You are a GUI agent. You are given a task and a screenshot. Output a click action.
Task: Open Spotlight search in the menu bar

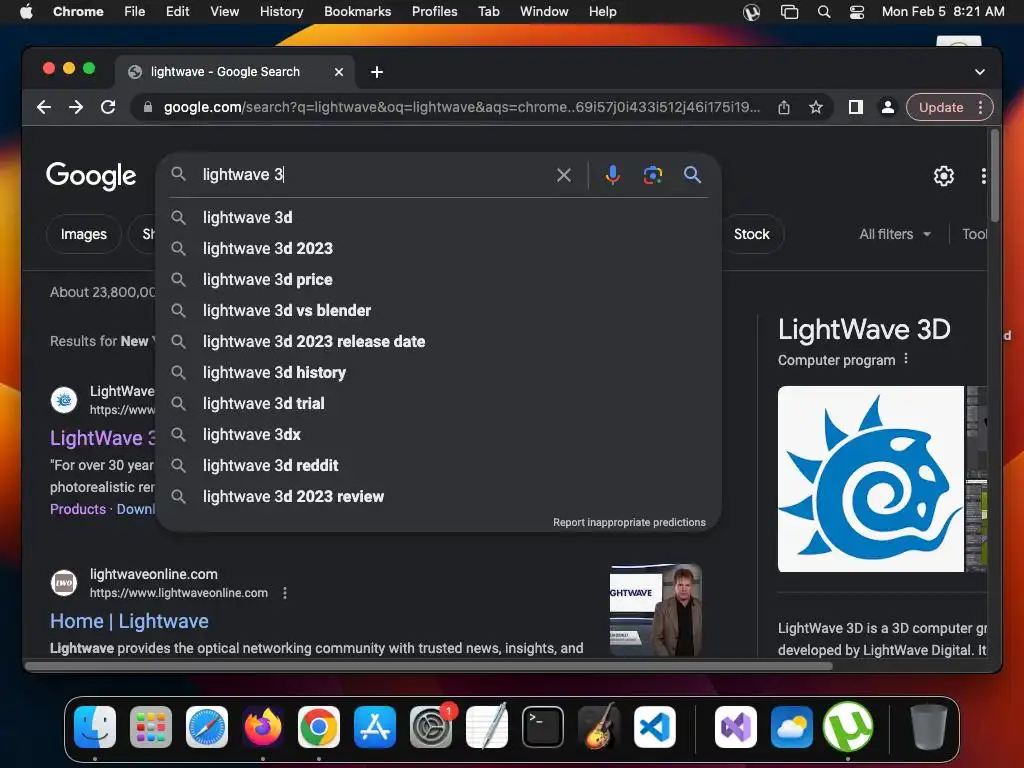click(824, 12)
